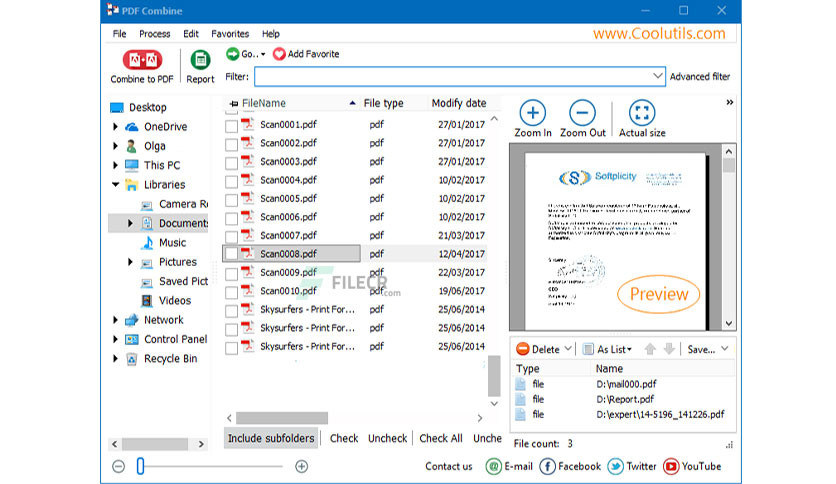836x484 pixels.
Task: Select the OneDrive cloud icon
Action: pyautogui.click(x=132, y=127)
